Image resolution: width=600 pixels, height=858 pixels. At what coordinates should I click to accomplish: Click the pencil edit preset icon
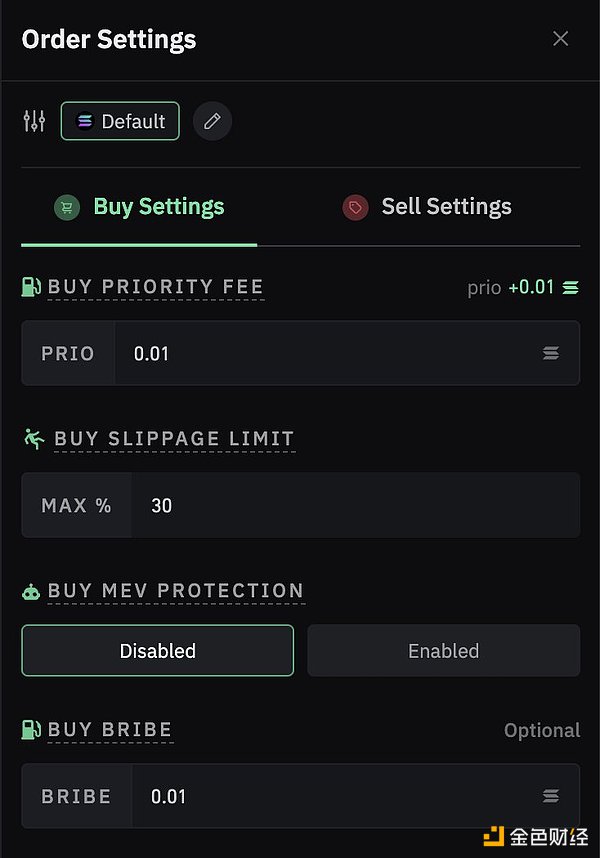[x=212, y=122]
